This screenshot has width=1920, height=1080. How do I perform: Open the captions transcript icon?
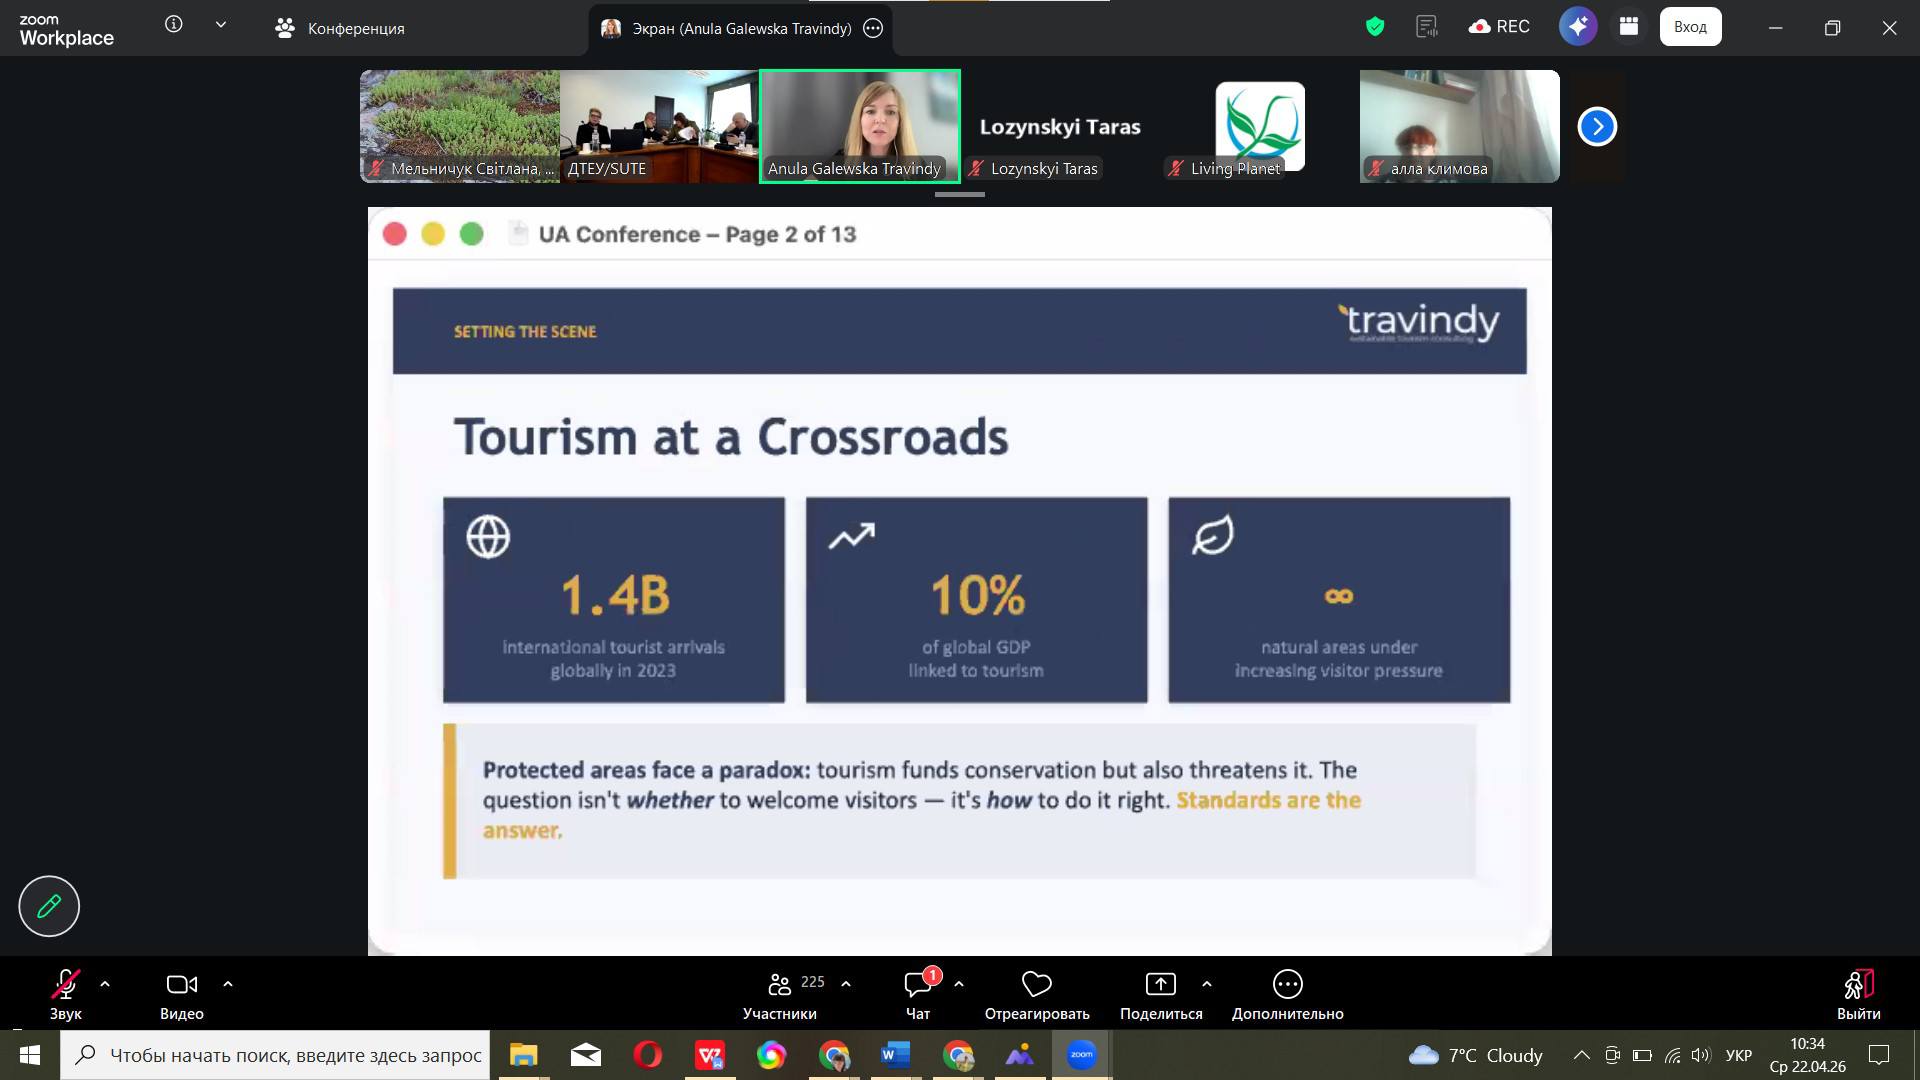tap(1426, 27)
